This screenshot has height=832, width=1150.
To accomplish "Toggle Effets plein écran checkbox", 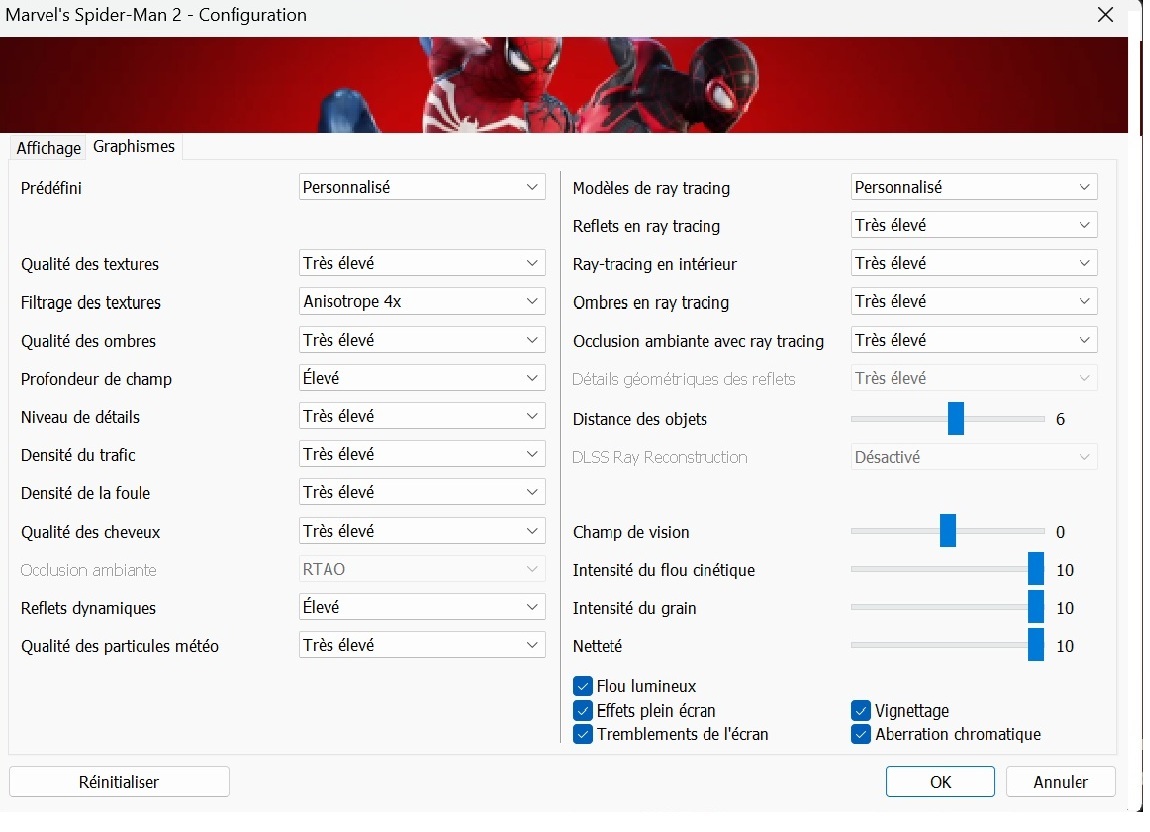I will (x=582, y=711).
